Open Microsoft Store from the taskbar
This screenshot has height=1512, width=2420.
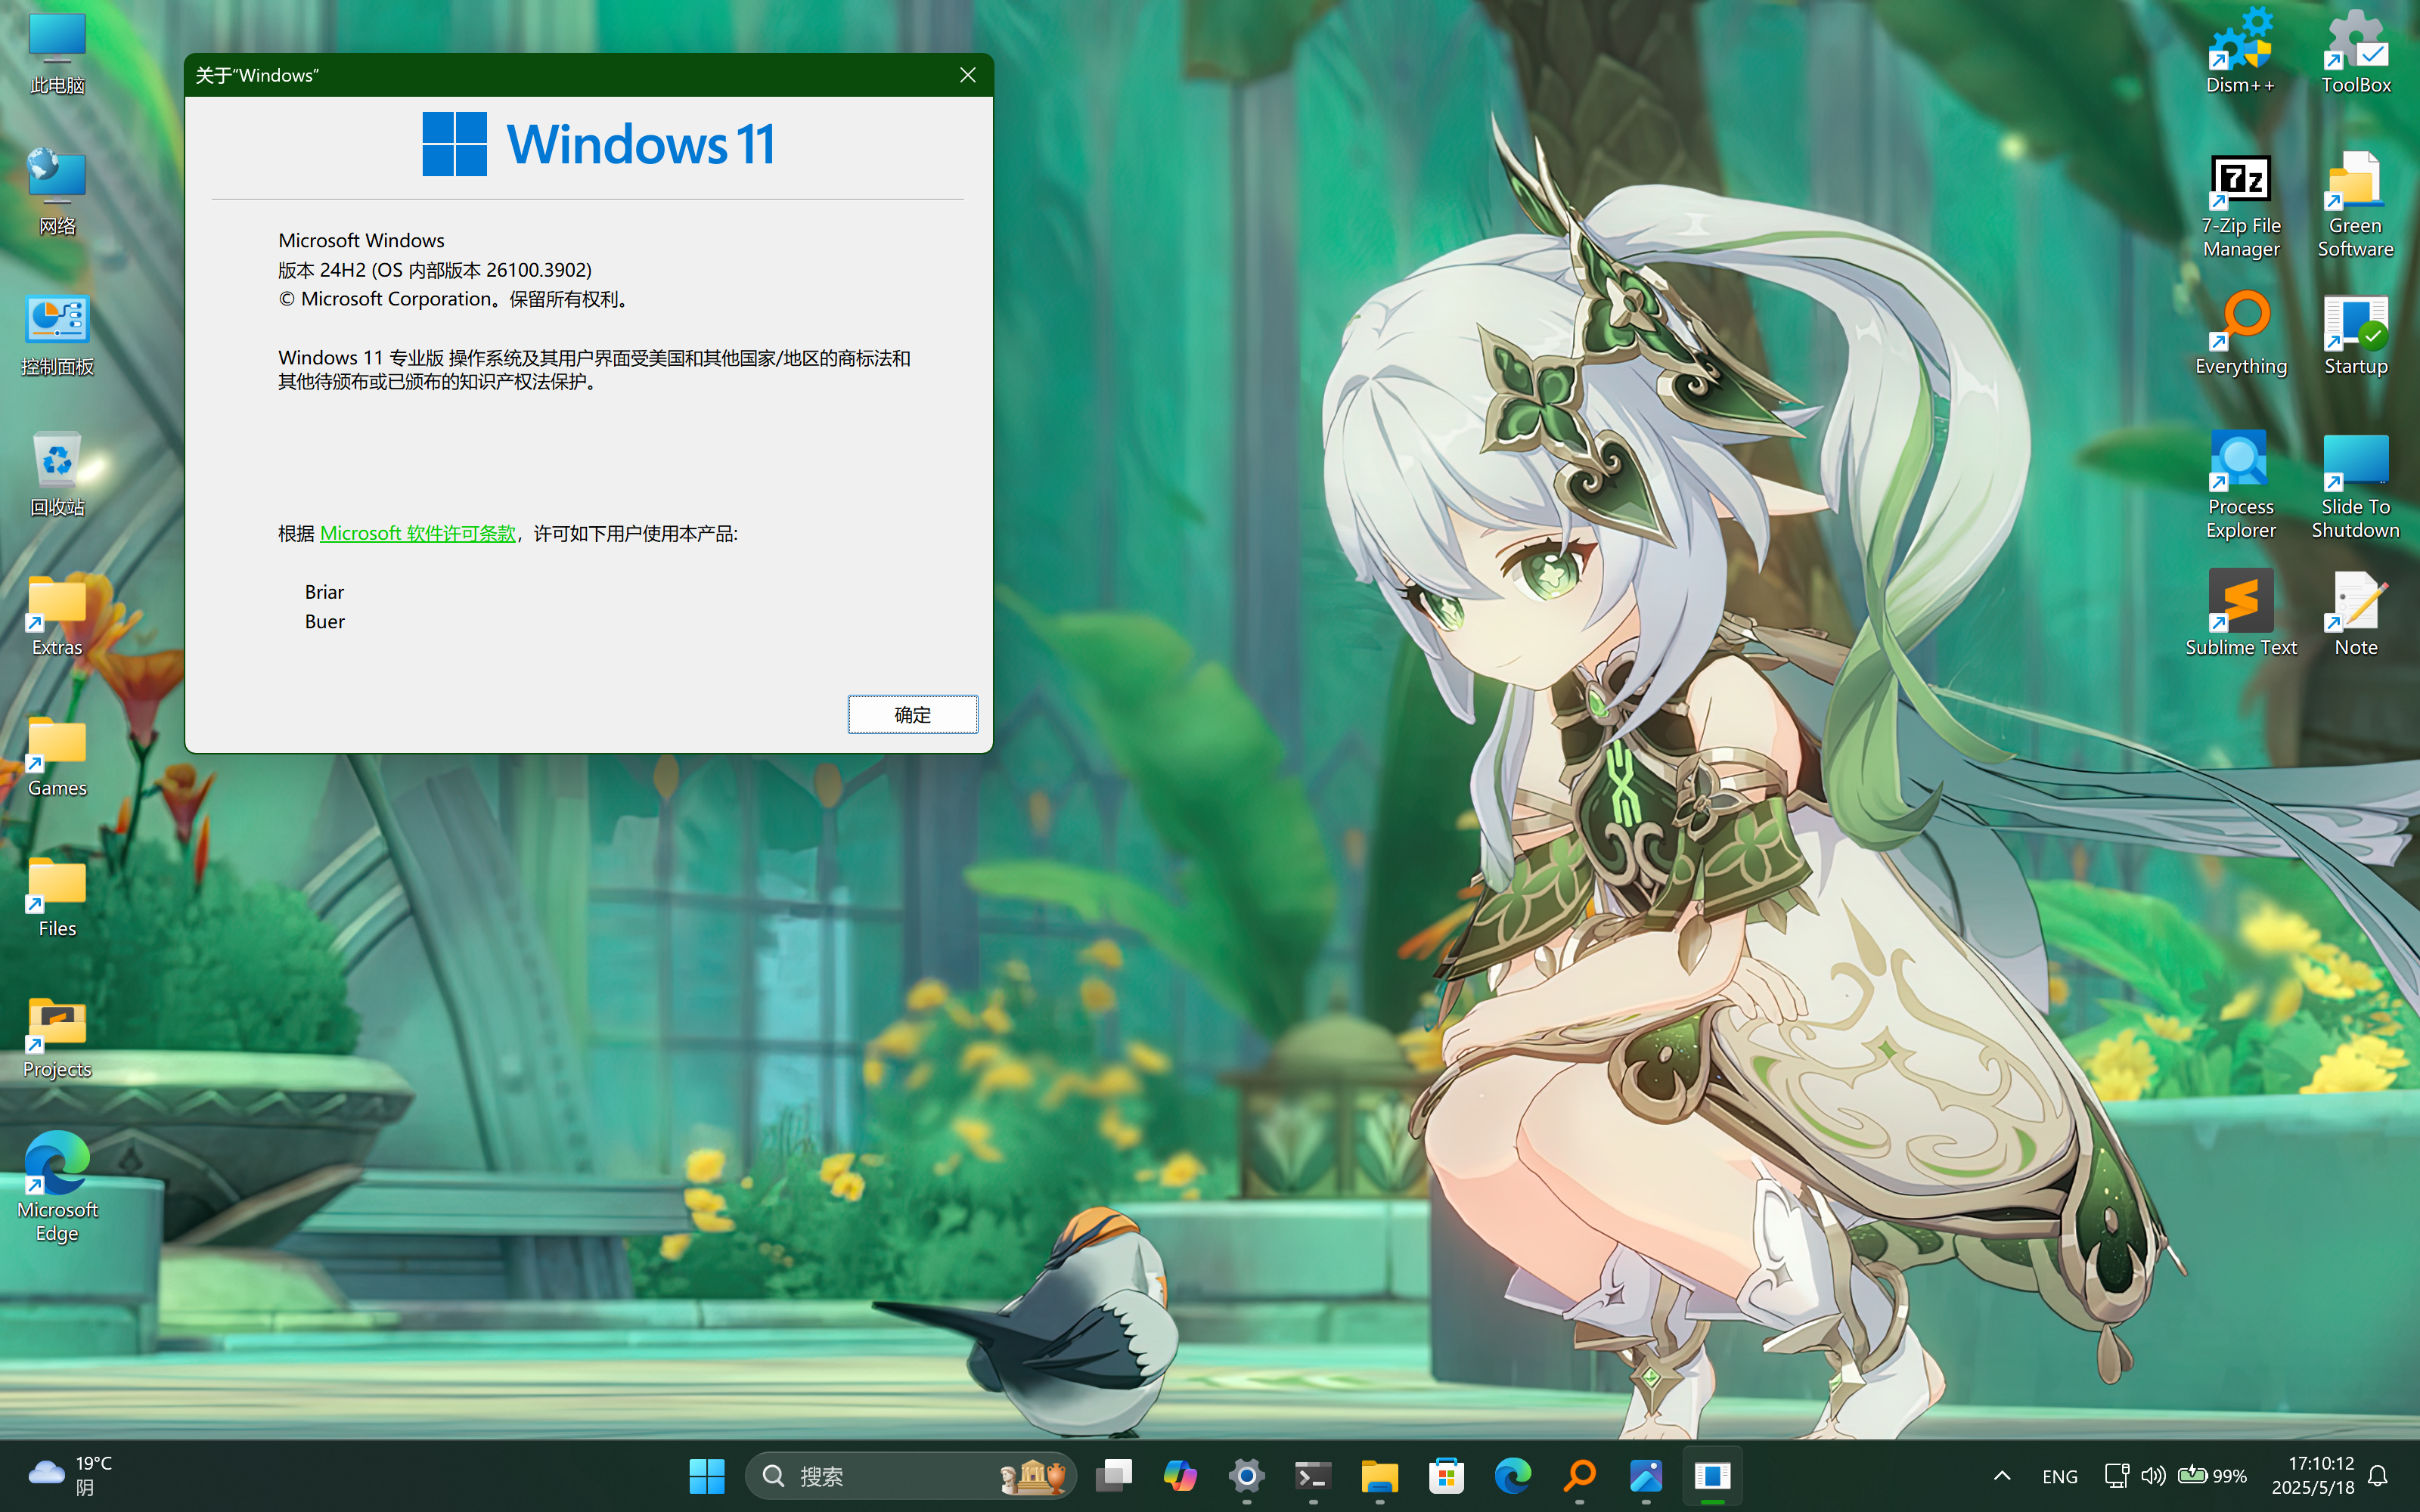click(x=1446, y=1476)
